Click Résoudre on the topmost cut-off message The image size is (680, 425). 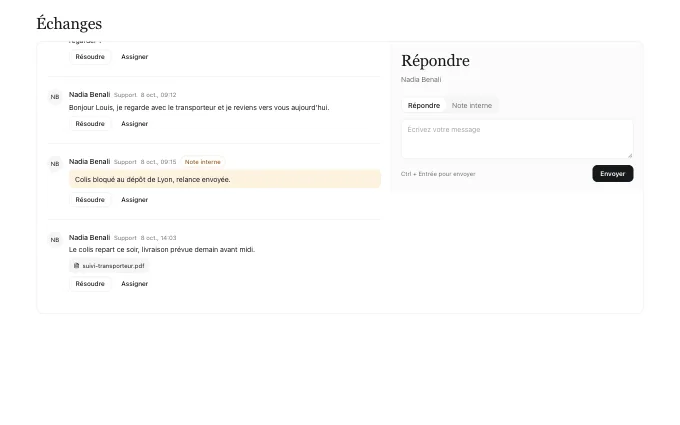90,57
